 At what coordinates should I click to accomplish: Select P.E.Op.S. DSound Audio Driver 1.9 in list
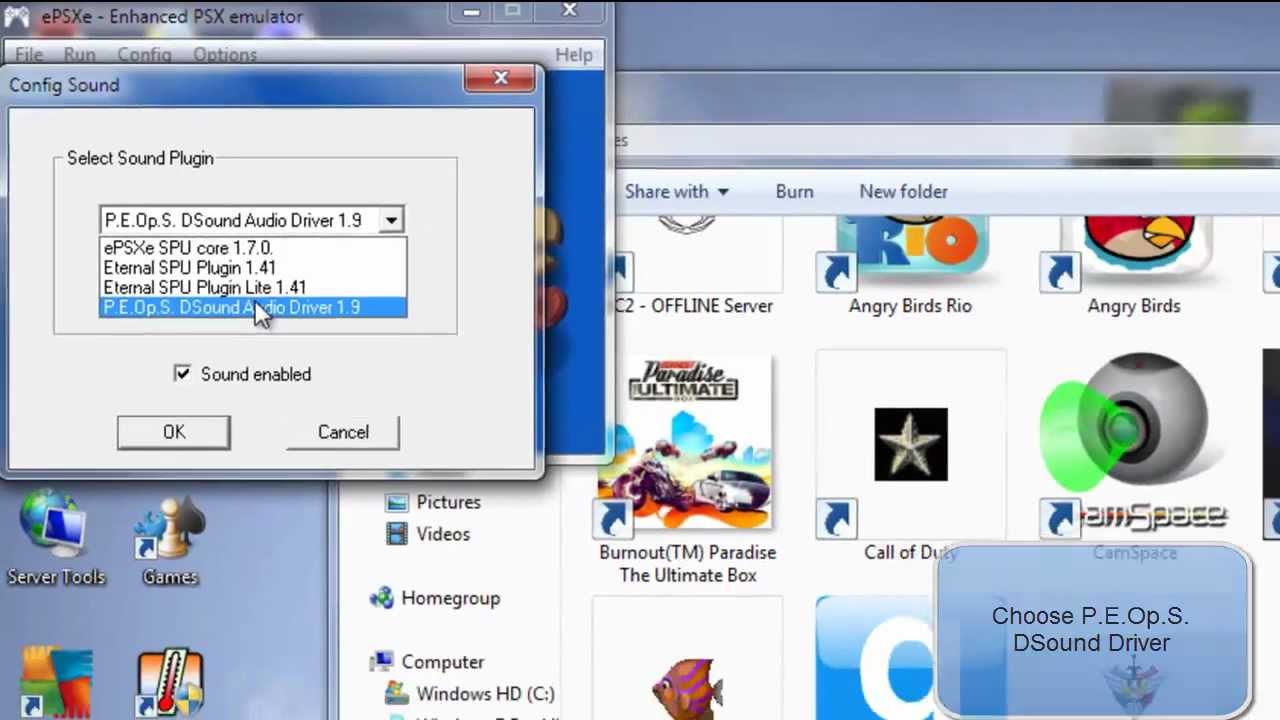253,307
